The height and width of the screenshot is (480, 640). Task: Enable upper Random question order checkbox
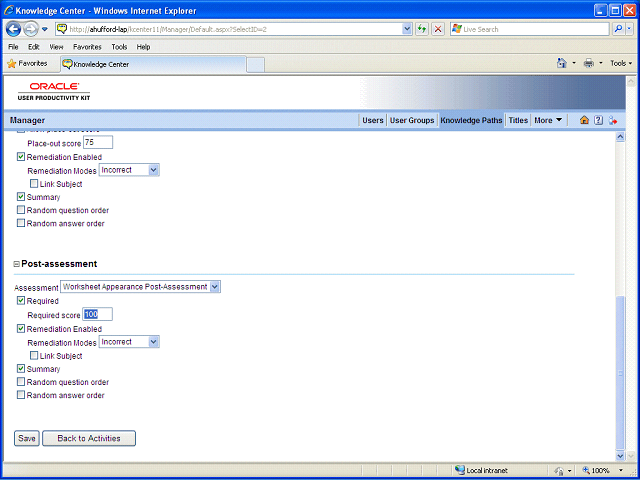(21, 210)
